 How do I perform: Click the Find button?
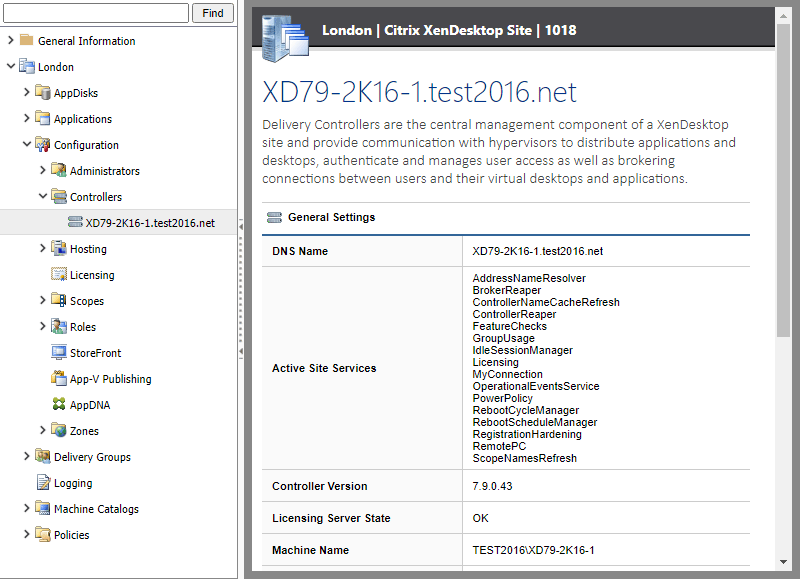[213, 13]
